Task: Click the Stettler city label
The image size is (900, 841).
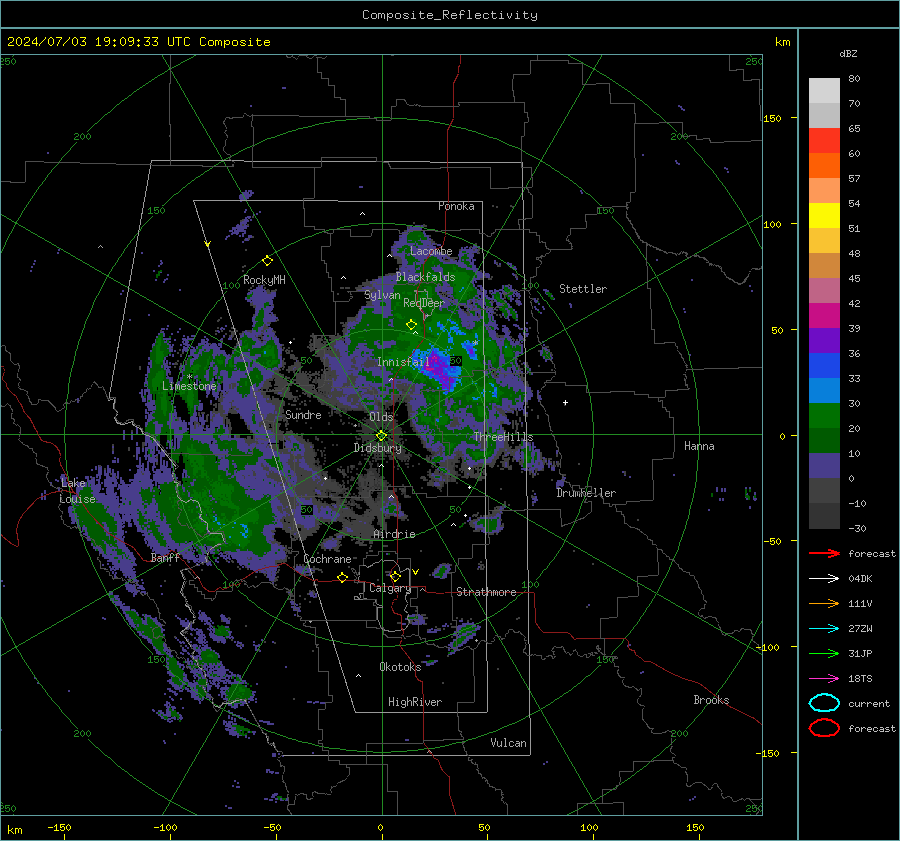Action: click(x=583, y=289)
